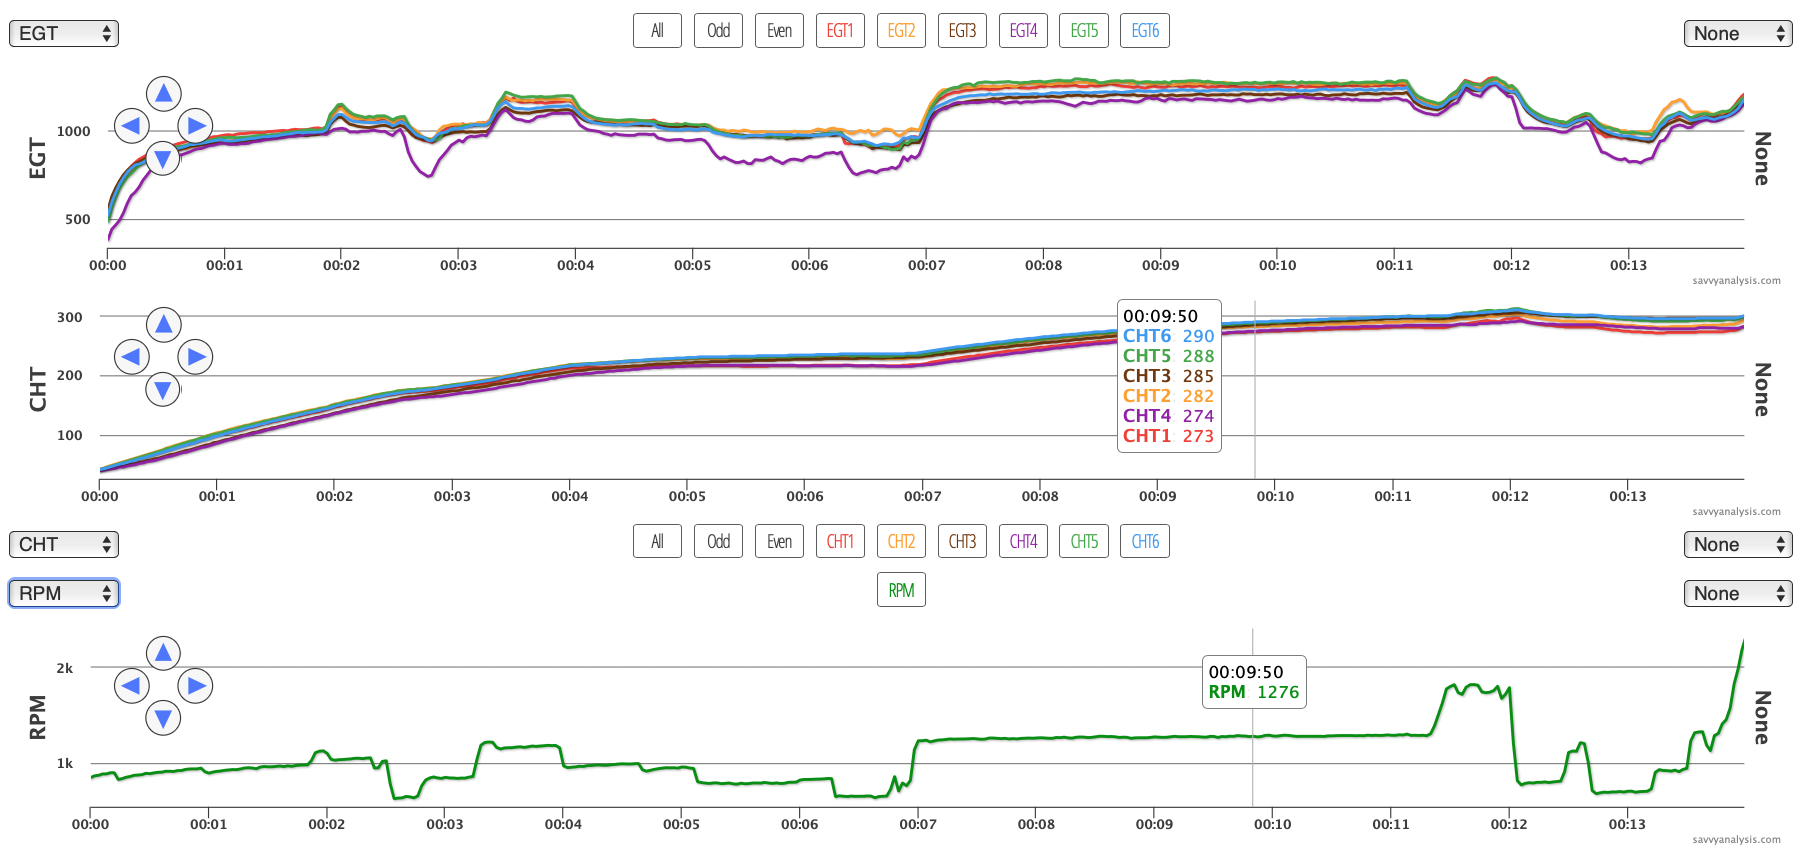The width and height of the screenshot is (1813, 852).
Task: Pan EGT chart down with arrow
Action: pyautogui.click(x=163, y=158)
